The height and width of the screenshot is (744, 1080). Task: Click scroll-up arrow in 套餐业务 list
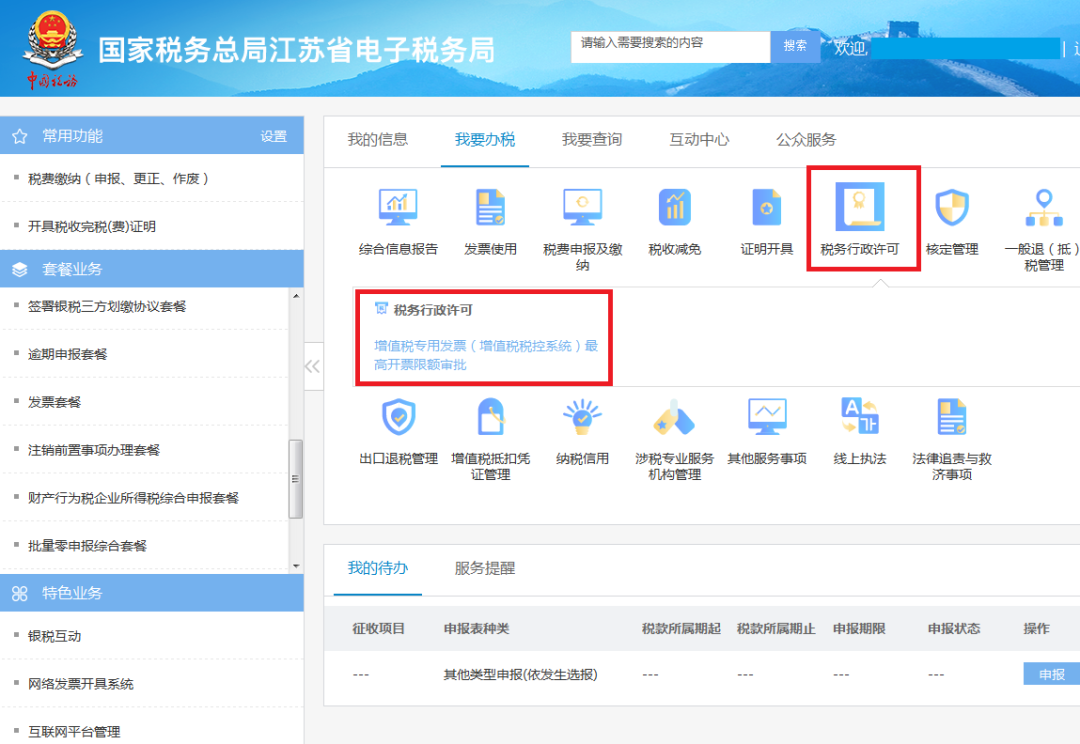(296, 296)
